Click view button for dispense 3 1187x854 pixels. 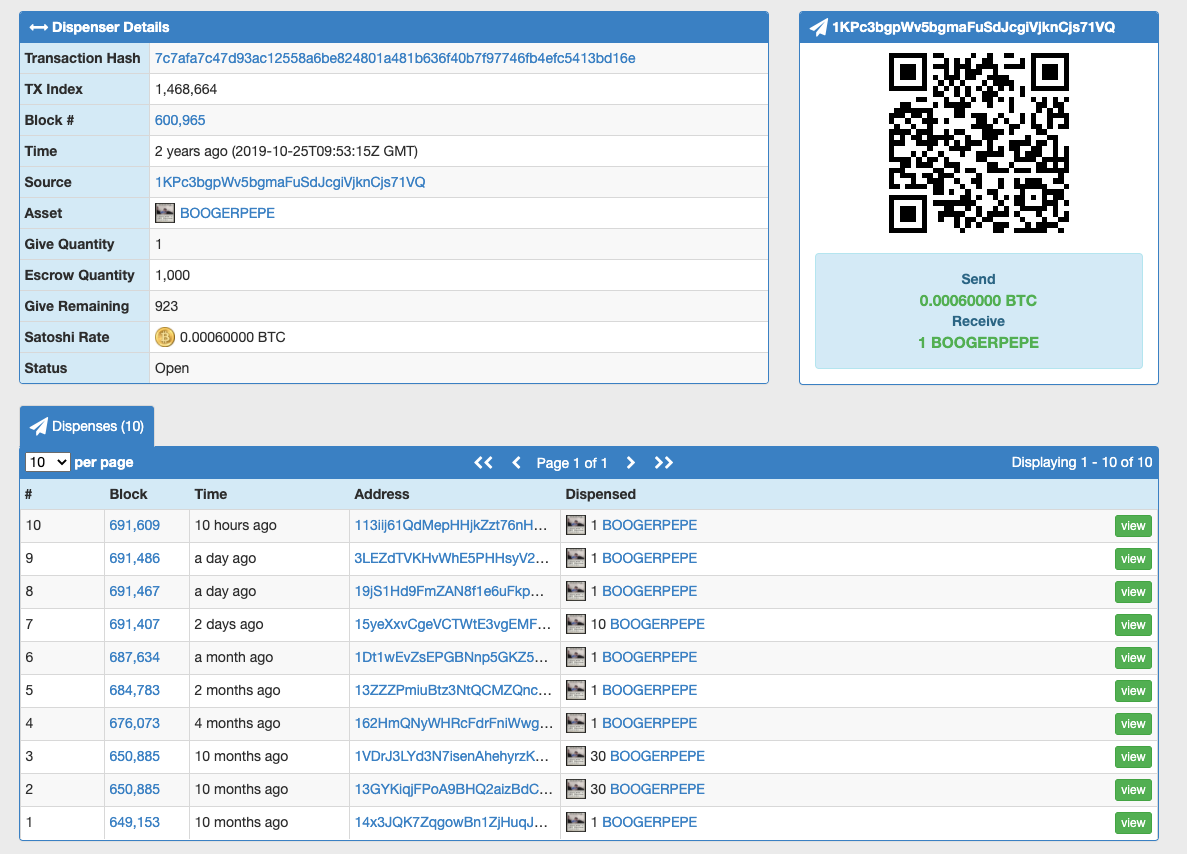(1133, 756)
